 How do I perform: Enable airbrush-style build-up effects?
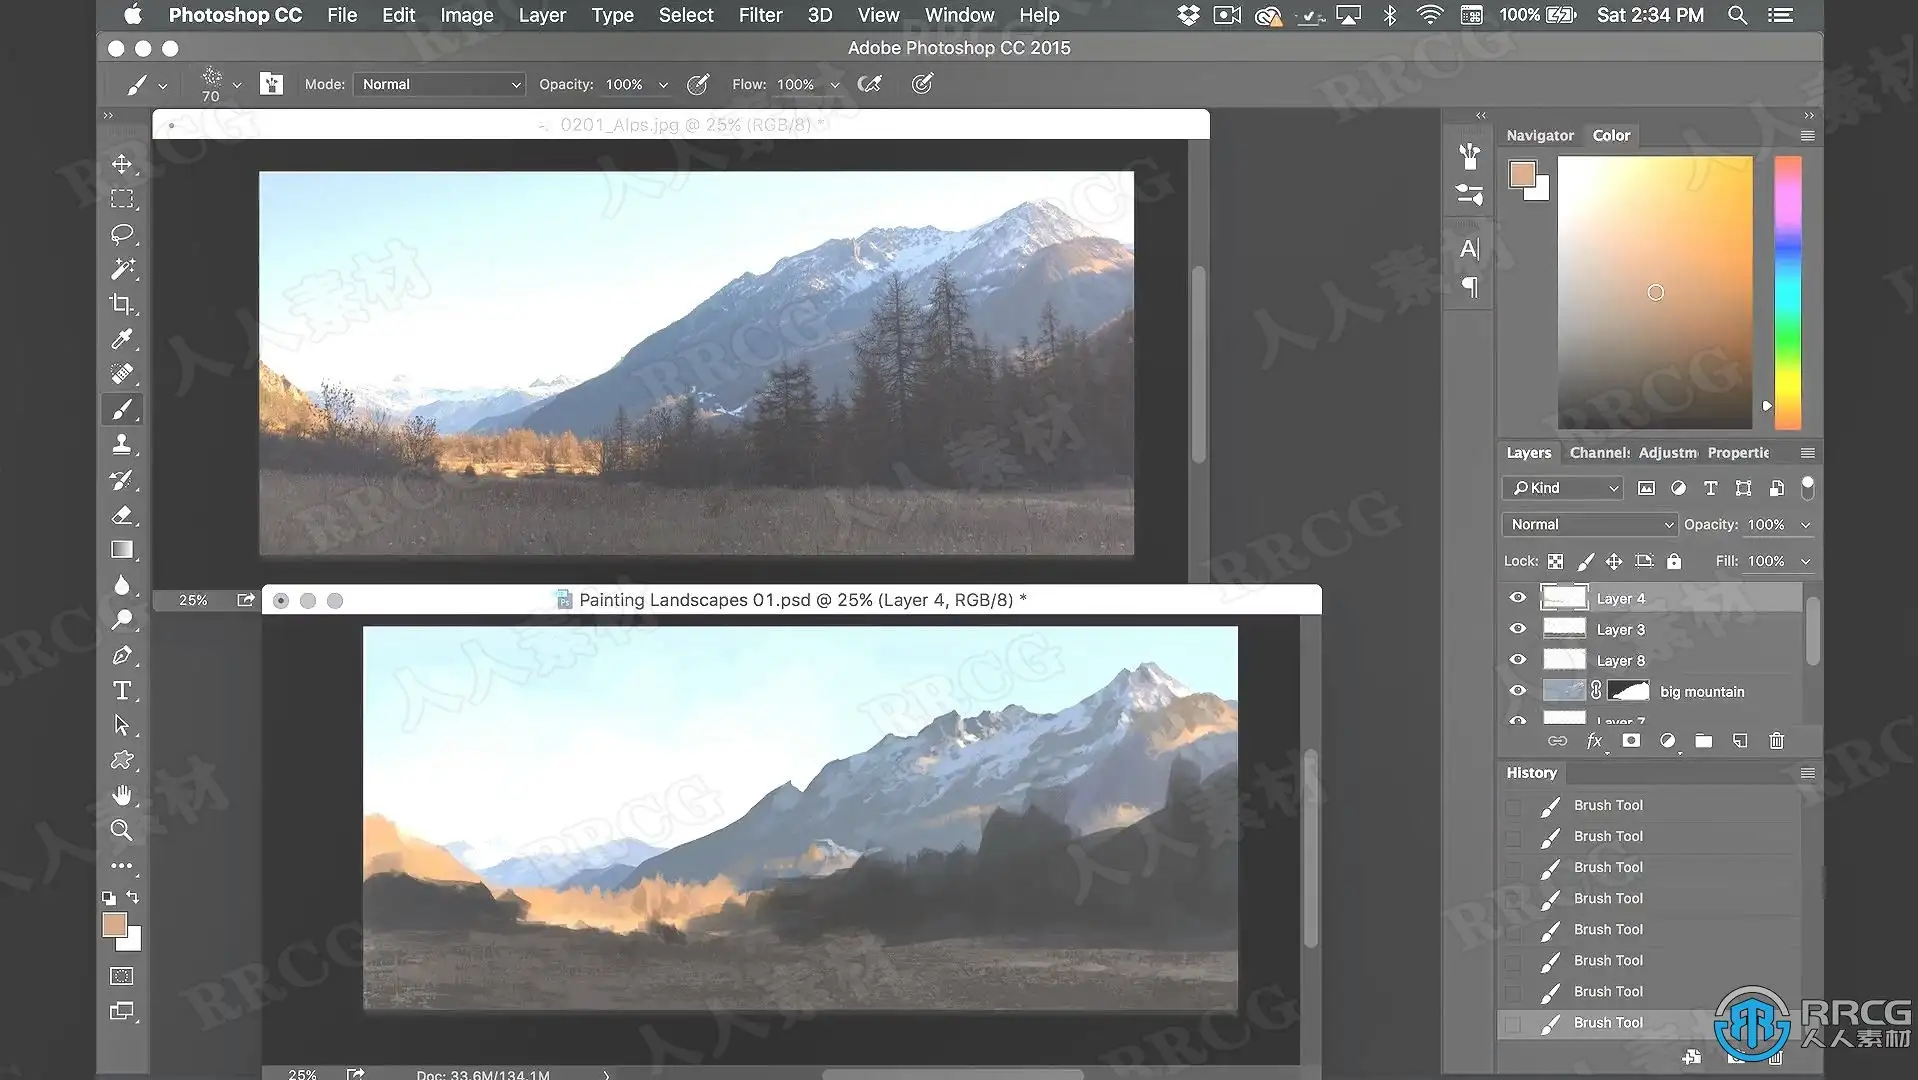tap(870, 84)
